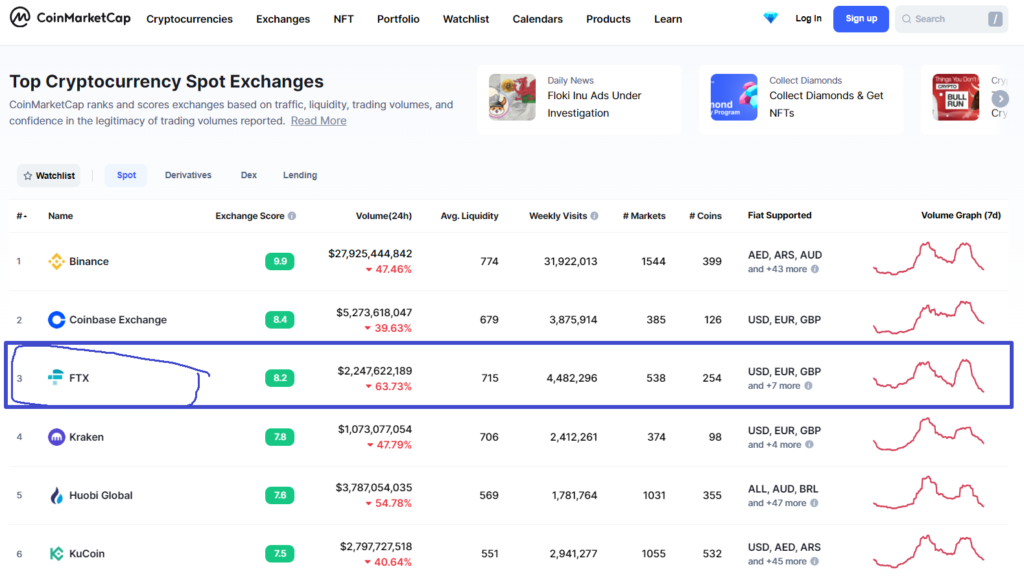Open the Calendars menu

click(537, 19)
